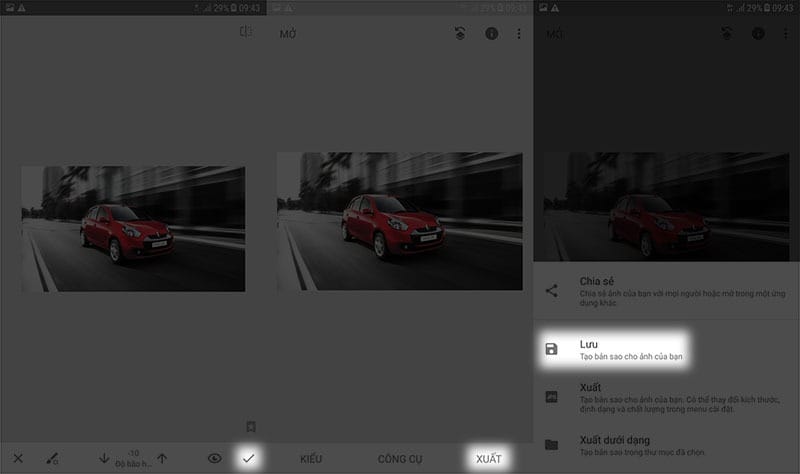Open the highlighted XUẤT tab
The height and width of the screenshot is (474, 800).
coord(489,459)
